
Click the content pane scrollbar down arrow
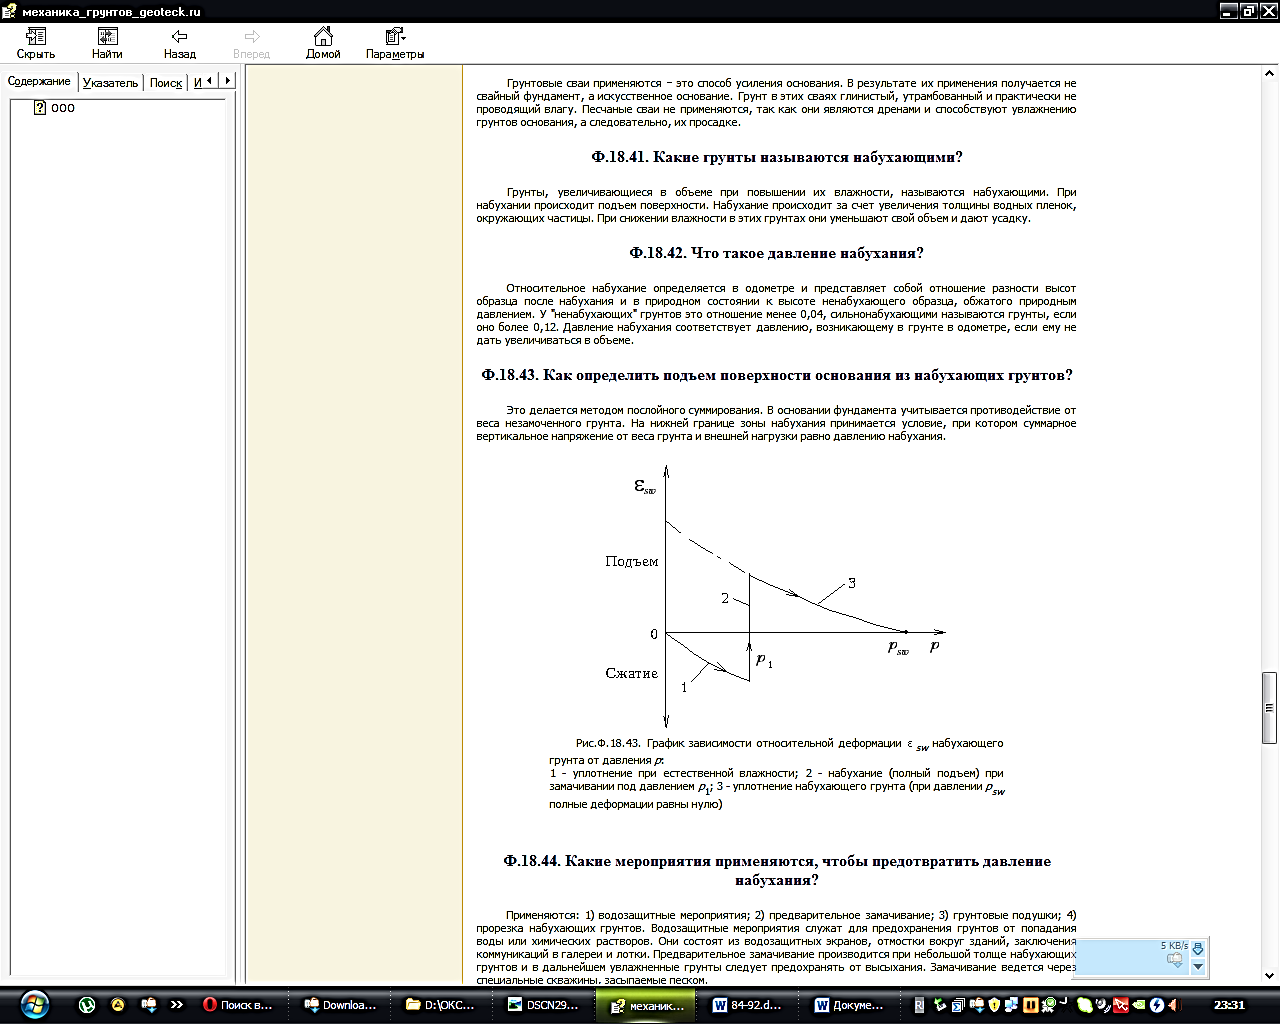pos(1270,976)
